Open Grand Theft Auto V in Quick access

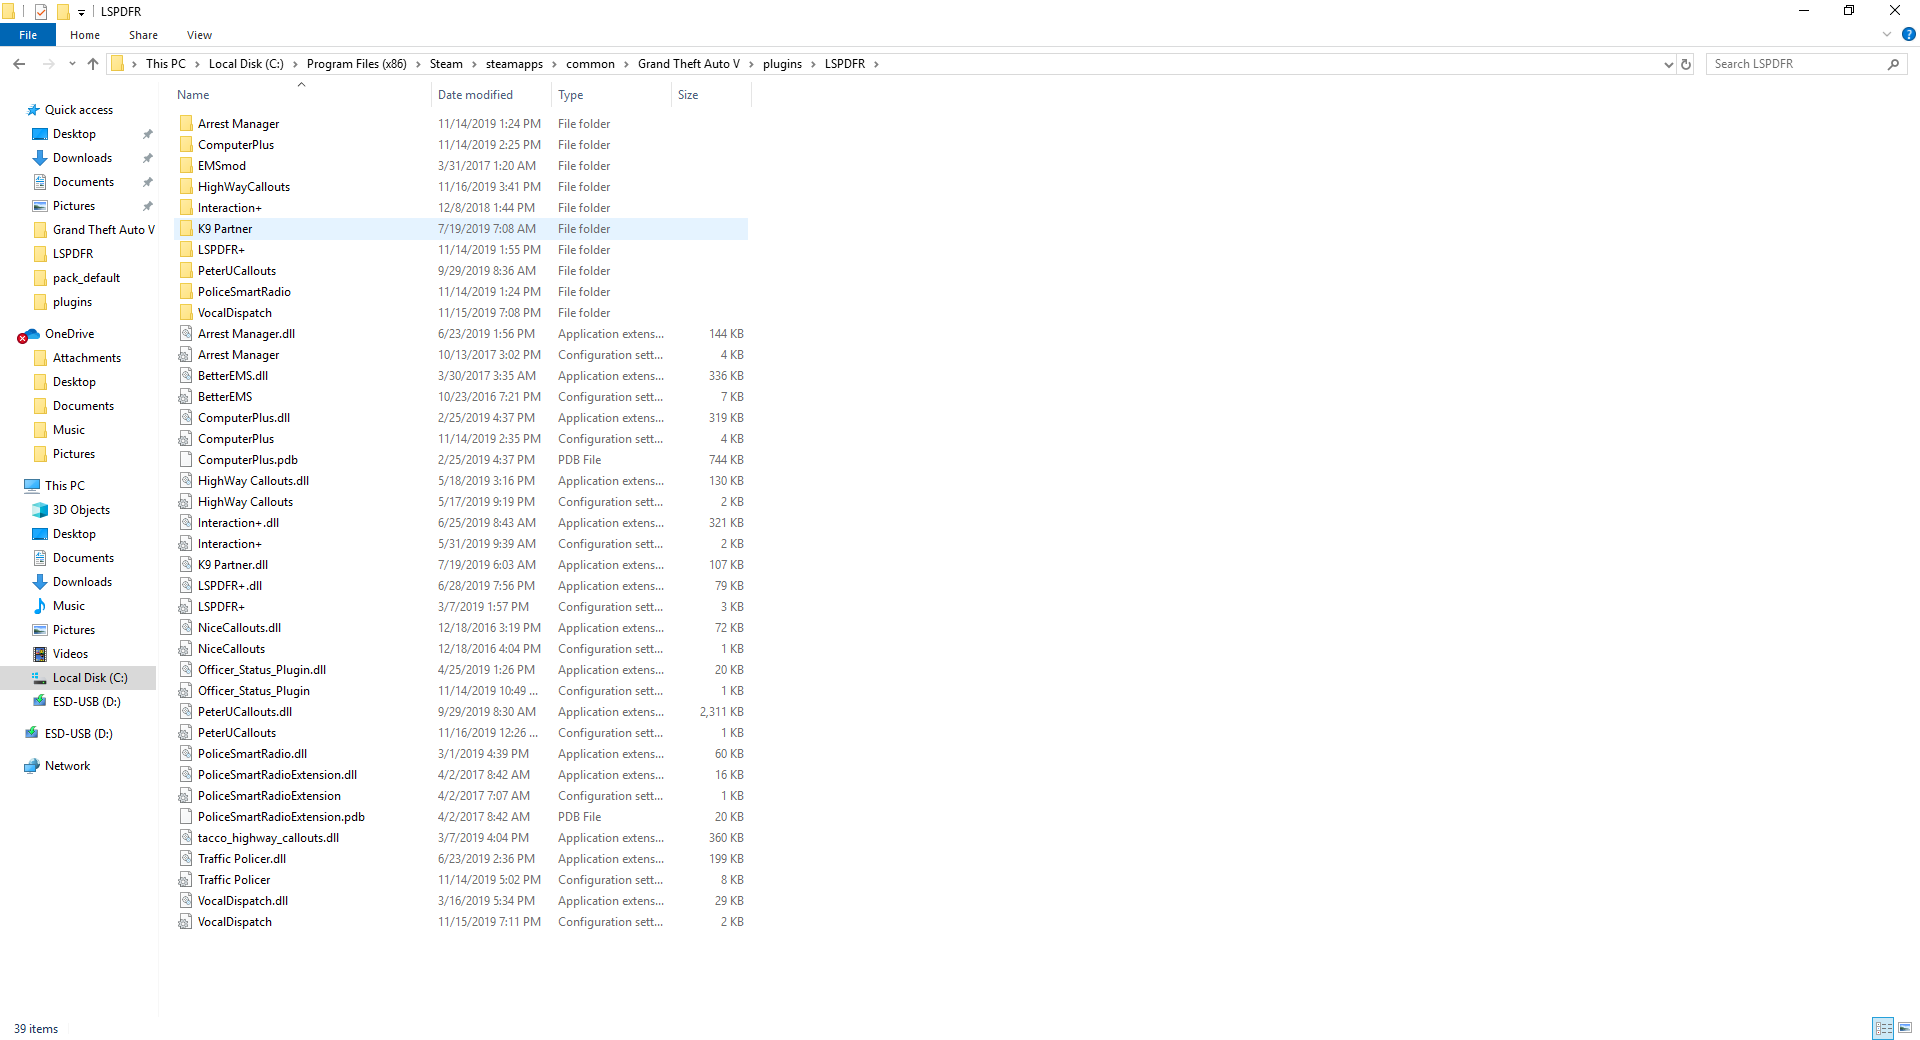(x=104, y=230)
